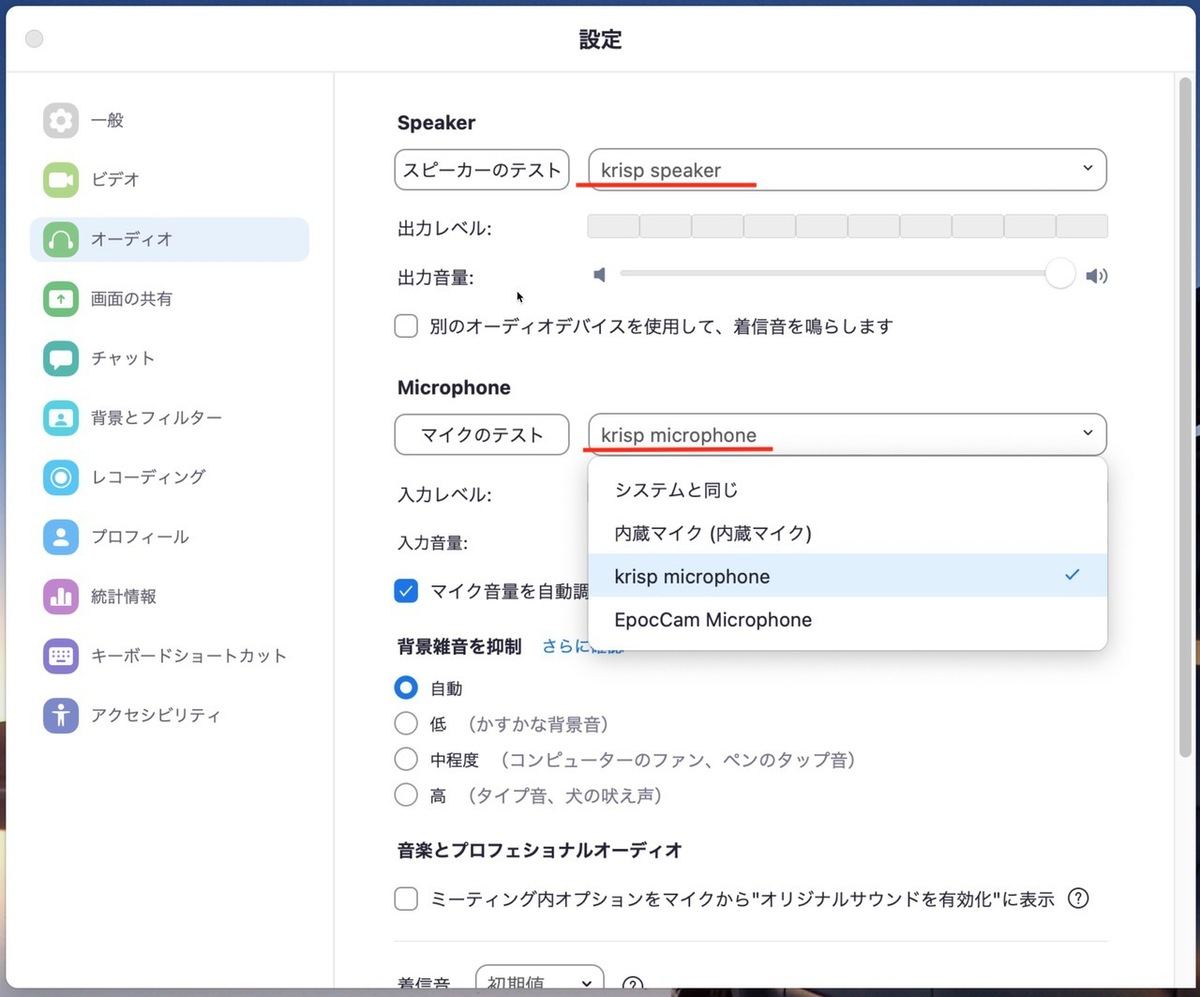The image size is (1200, 997).
Task: Choose EpocCam Microphone from the list
Action: click(x=848, y=620)
